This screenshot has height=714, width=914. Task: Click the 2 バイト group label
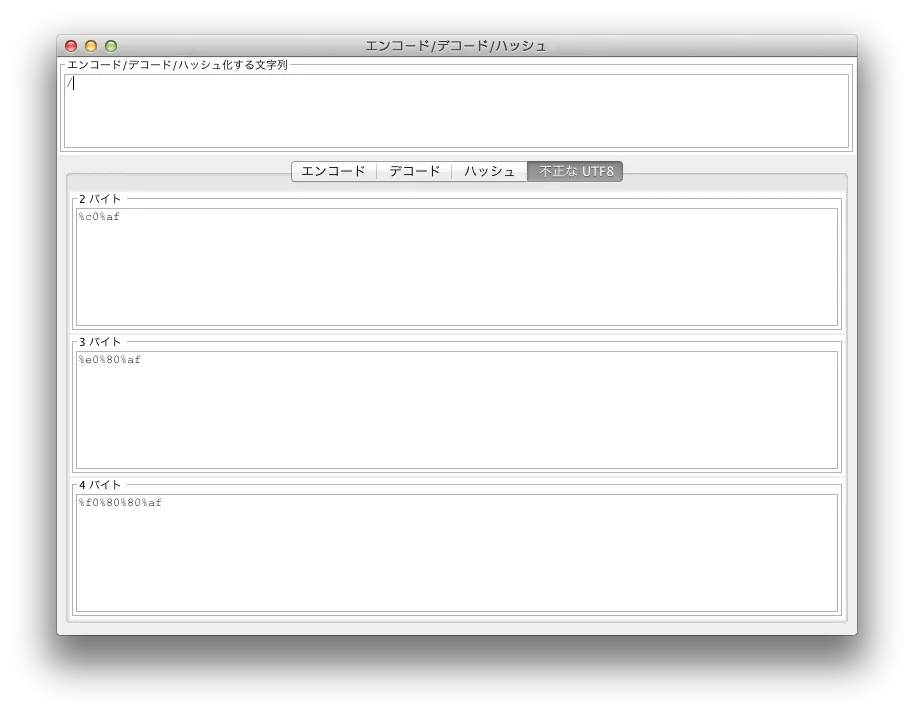[100, 199]
